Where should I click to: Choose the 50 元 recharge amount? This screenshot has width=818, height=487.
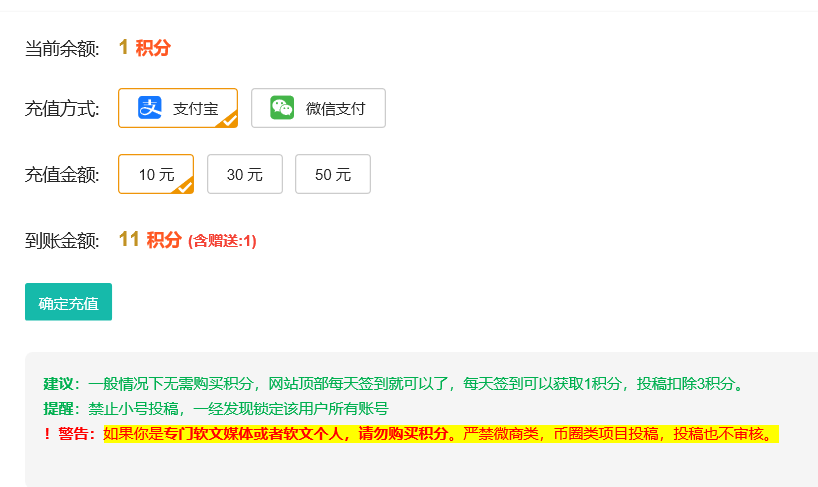[333, 174]
